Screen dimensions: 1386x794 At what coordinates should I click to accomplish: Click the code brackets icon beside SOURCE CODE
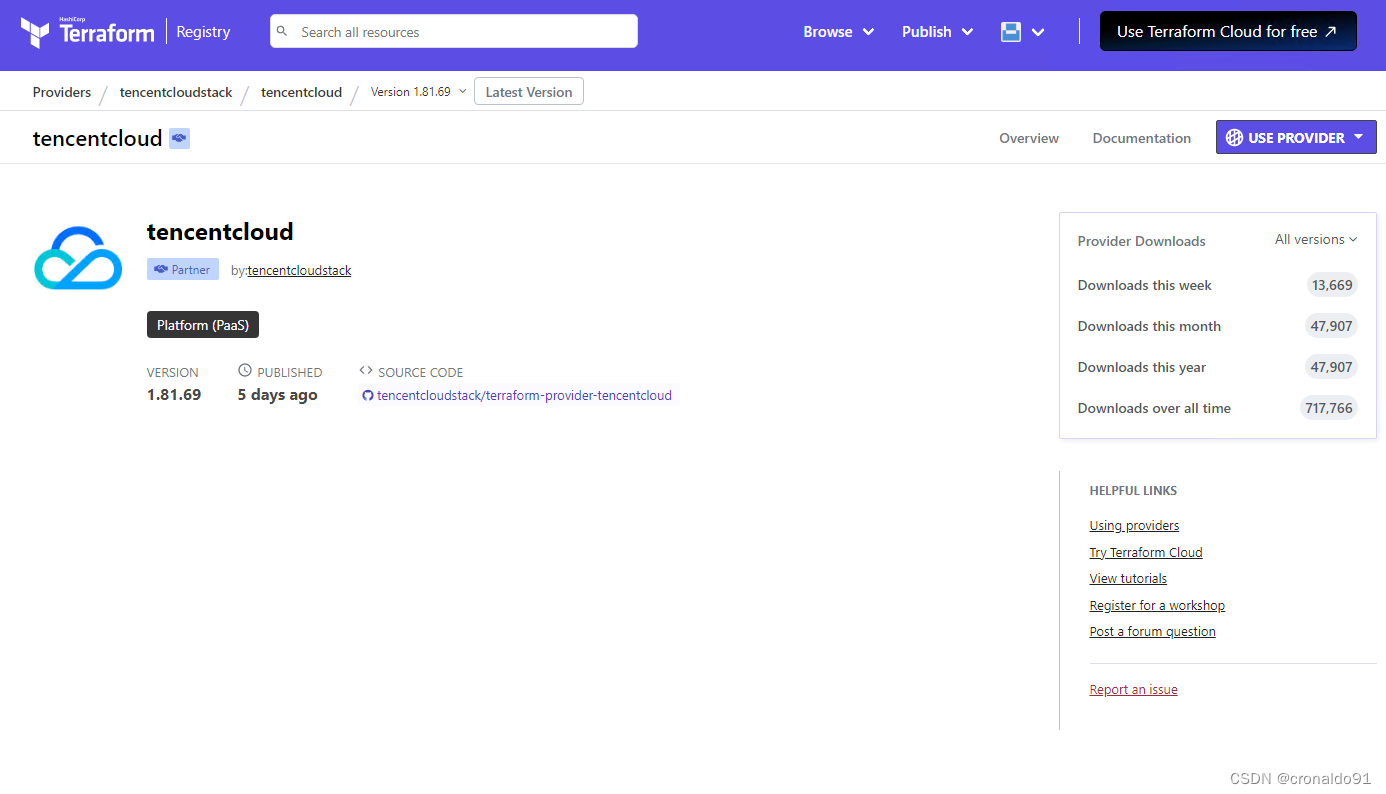(x=366, y=371)
